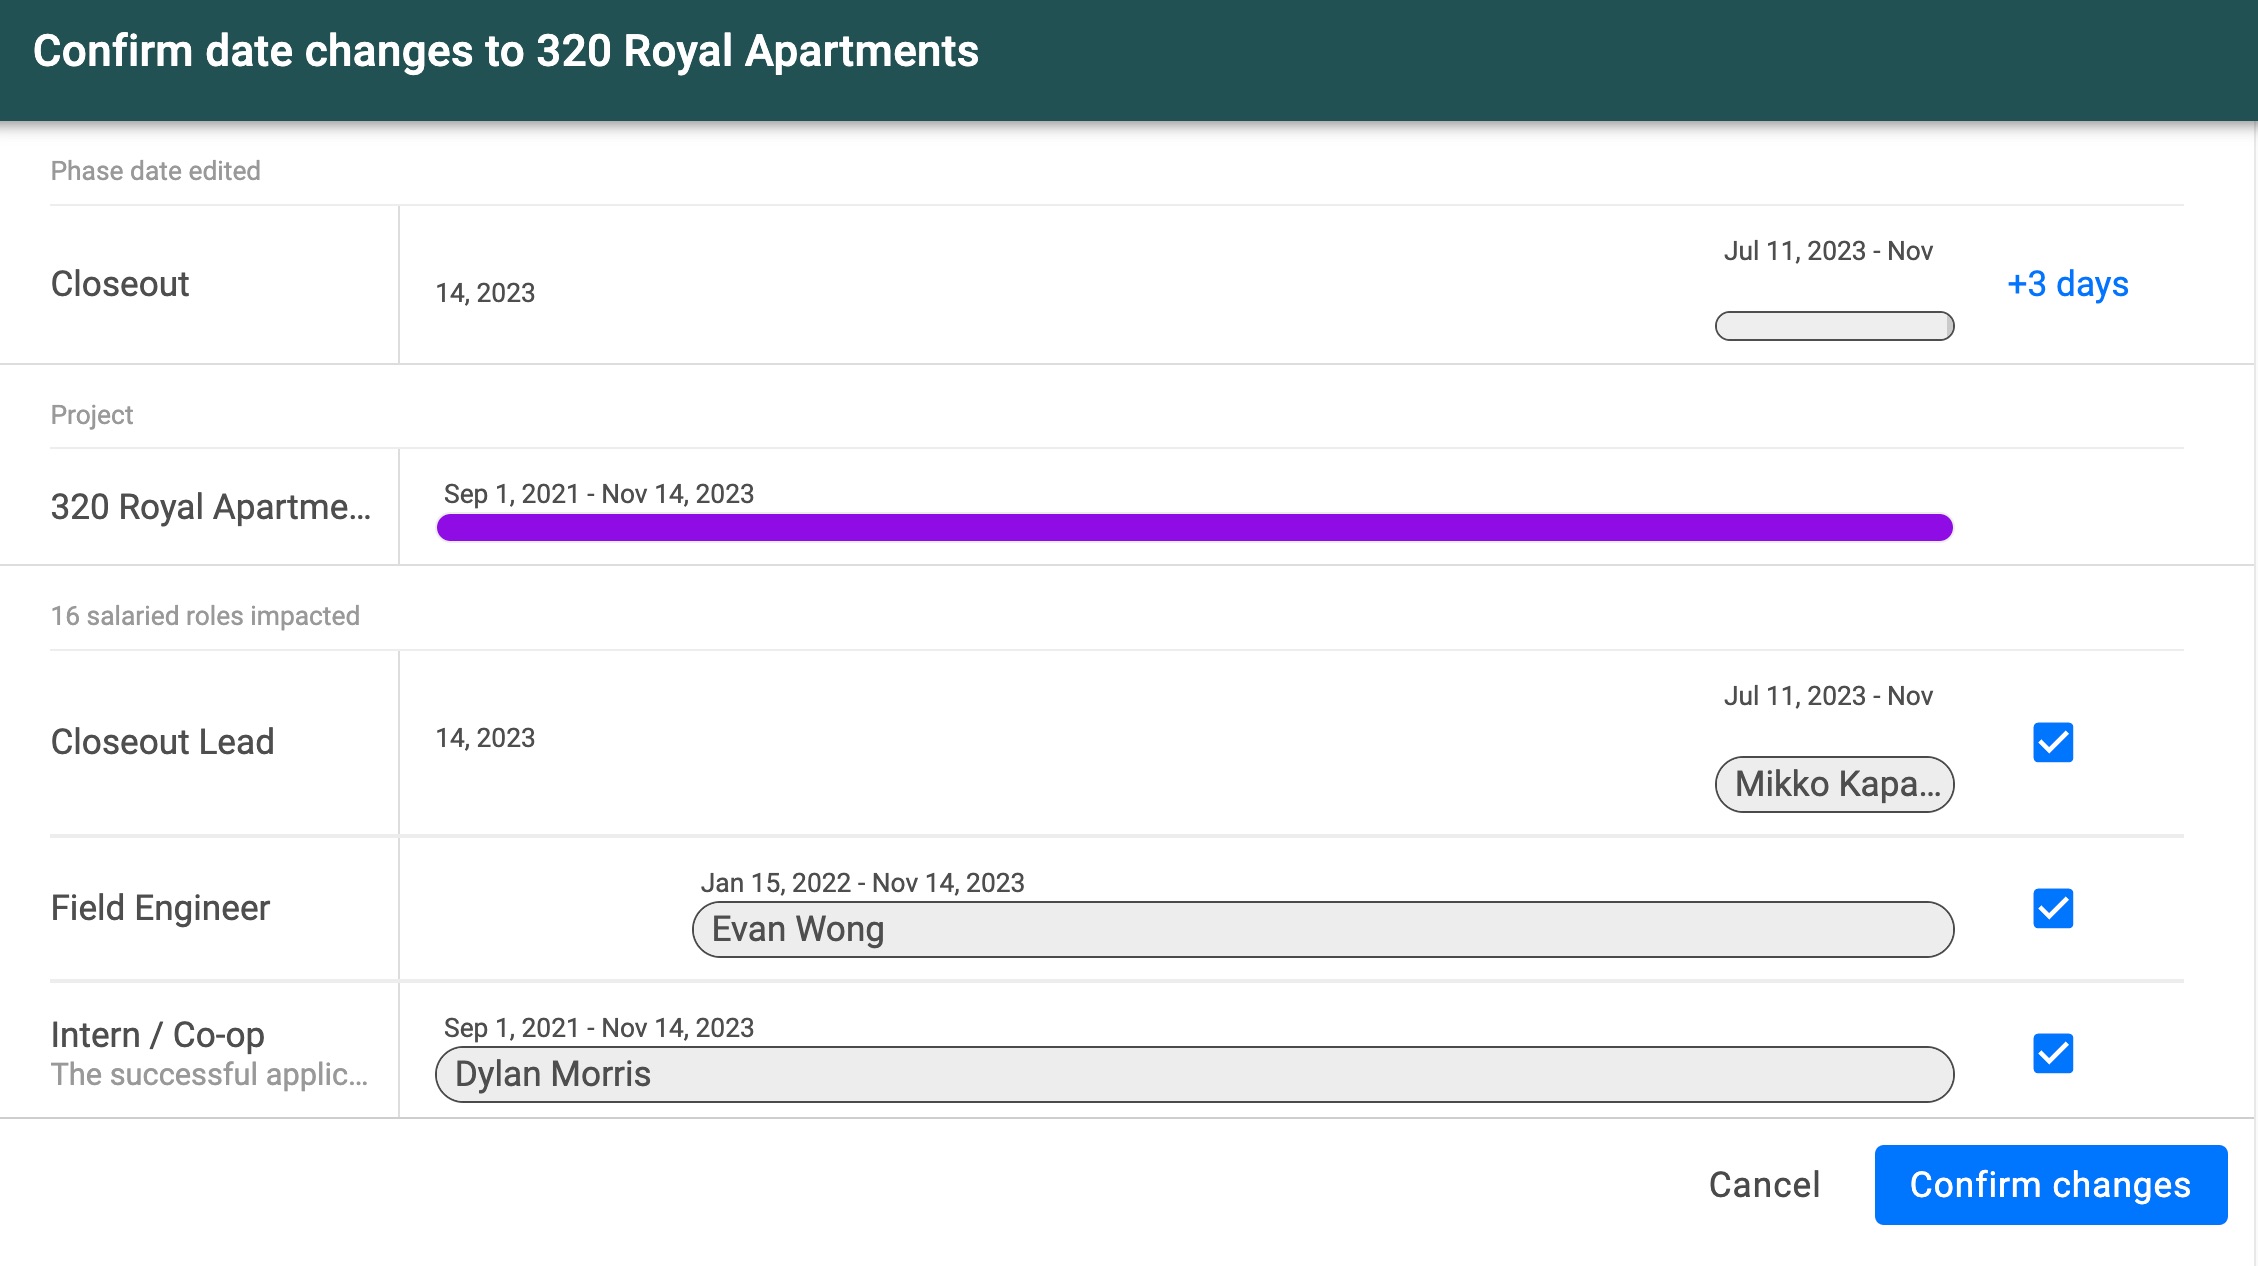Click the Closeout Lead role label
This screenshot has height=1266, width=2258.
click(162, 742)
